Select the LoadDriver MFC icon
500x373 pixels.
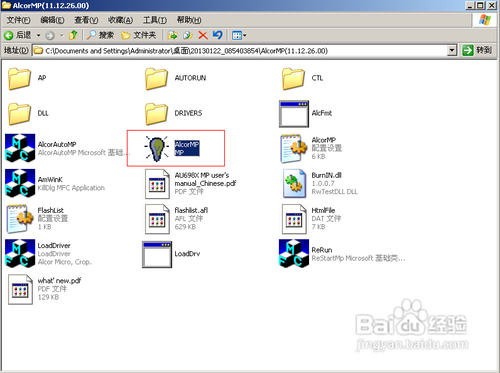tap(20, 253)
